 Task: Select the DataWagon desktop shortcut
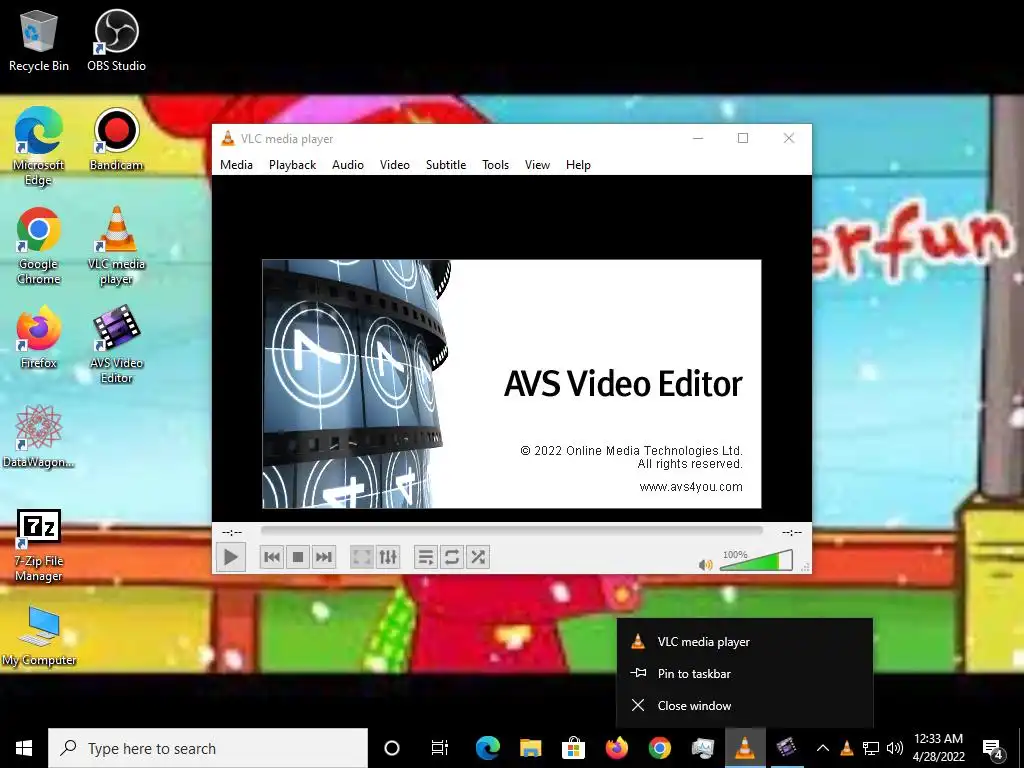(x=39, y=437)
